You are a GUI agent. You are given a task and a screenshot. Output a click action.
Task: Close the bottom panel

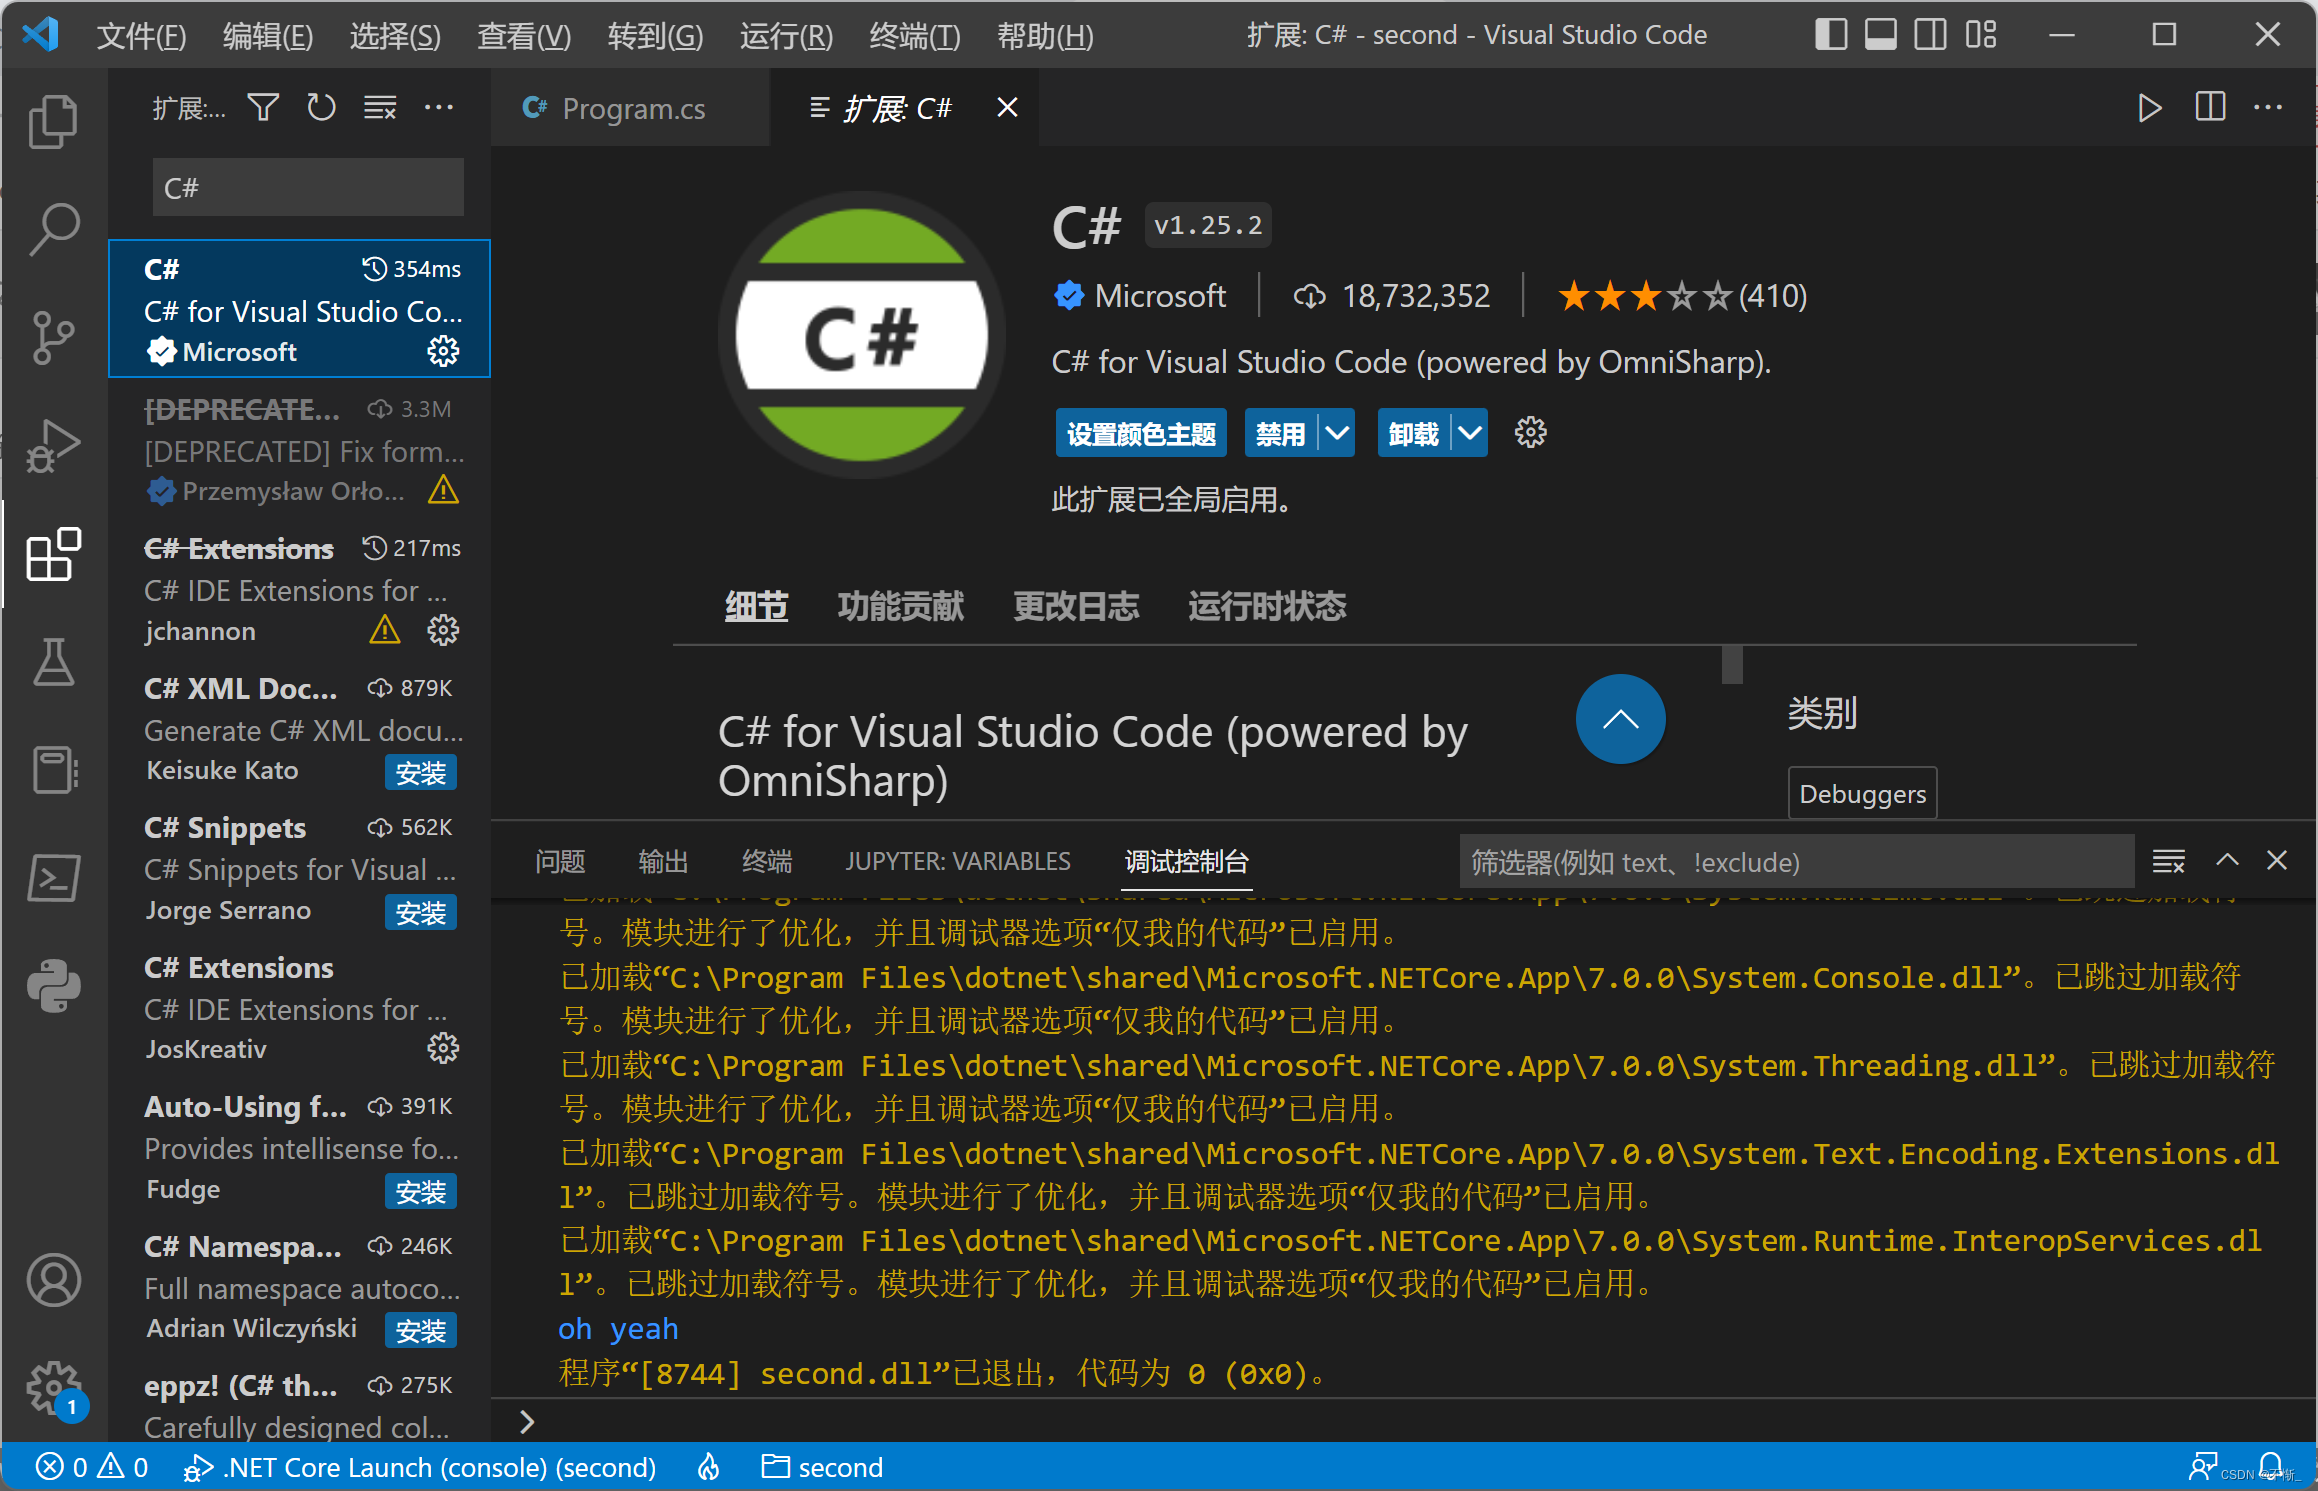[2277, 861]
